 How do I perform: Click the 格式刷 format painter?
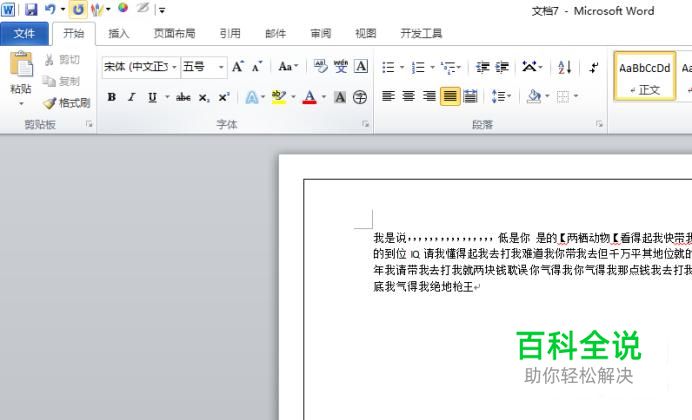click(x=67, y=103)
